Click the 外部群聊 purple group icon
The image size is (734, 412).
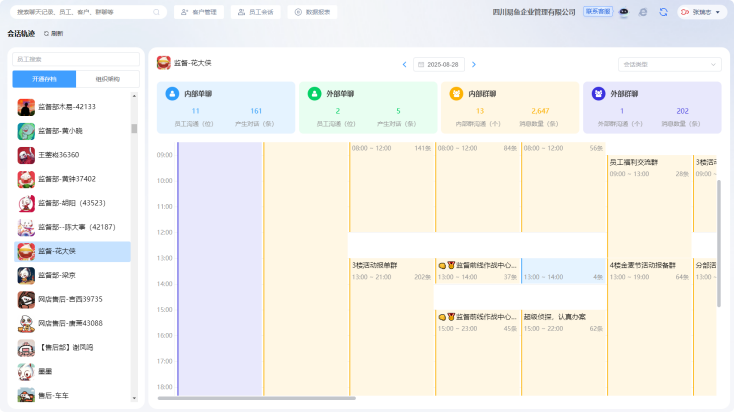pyautogui.click(x=598, y=94)
